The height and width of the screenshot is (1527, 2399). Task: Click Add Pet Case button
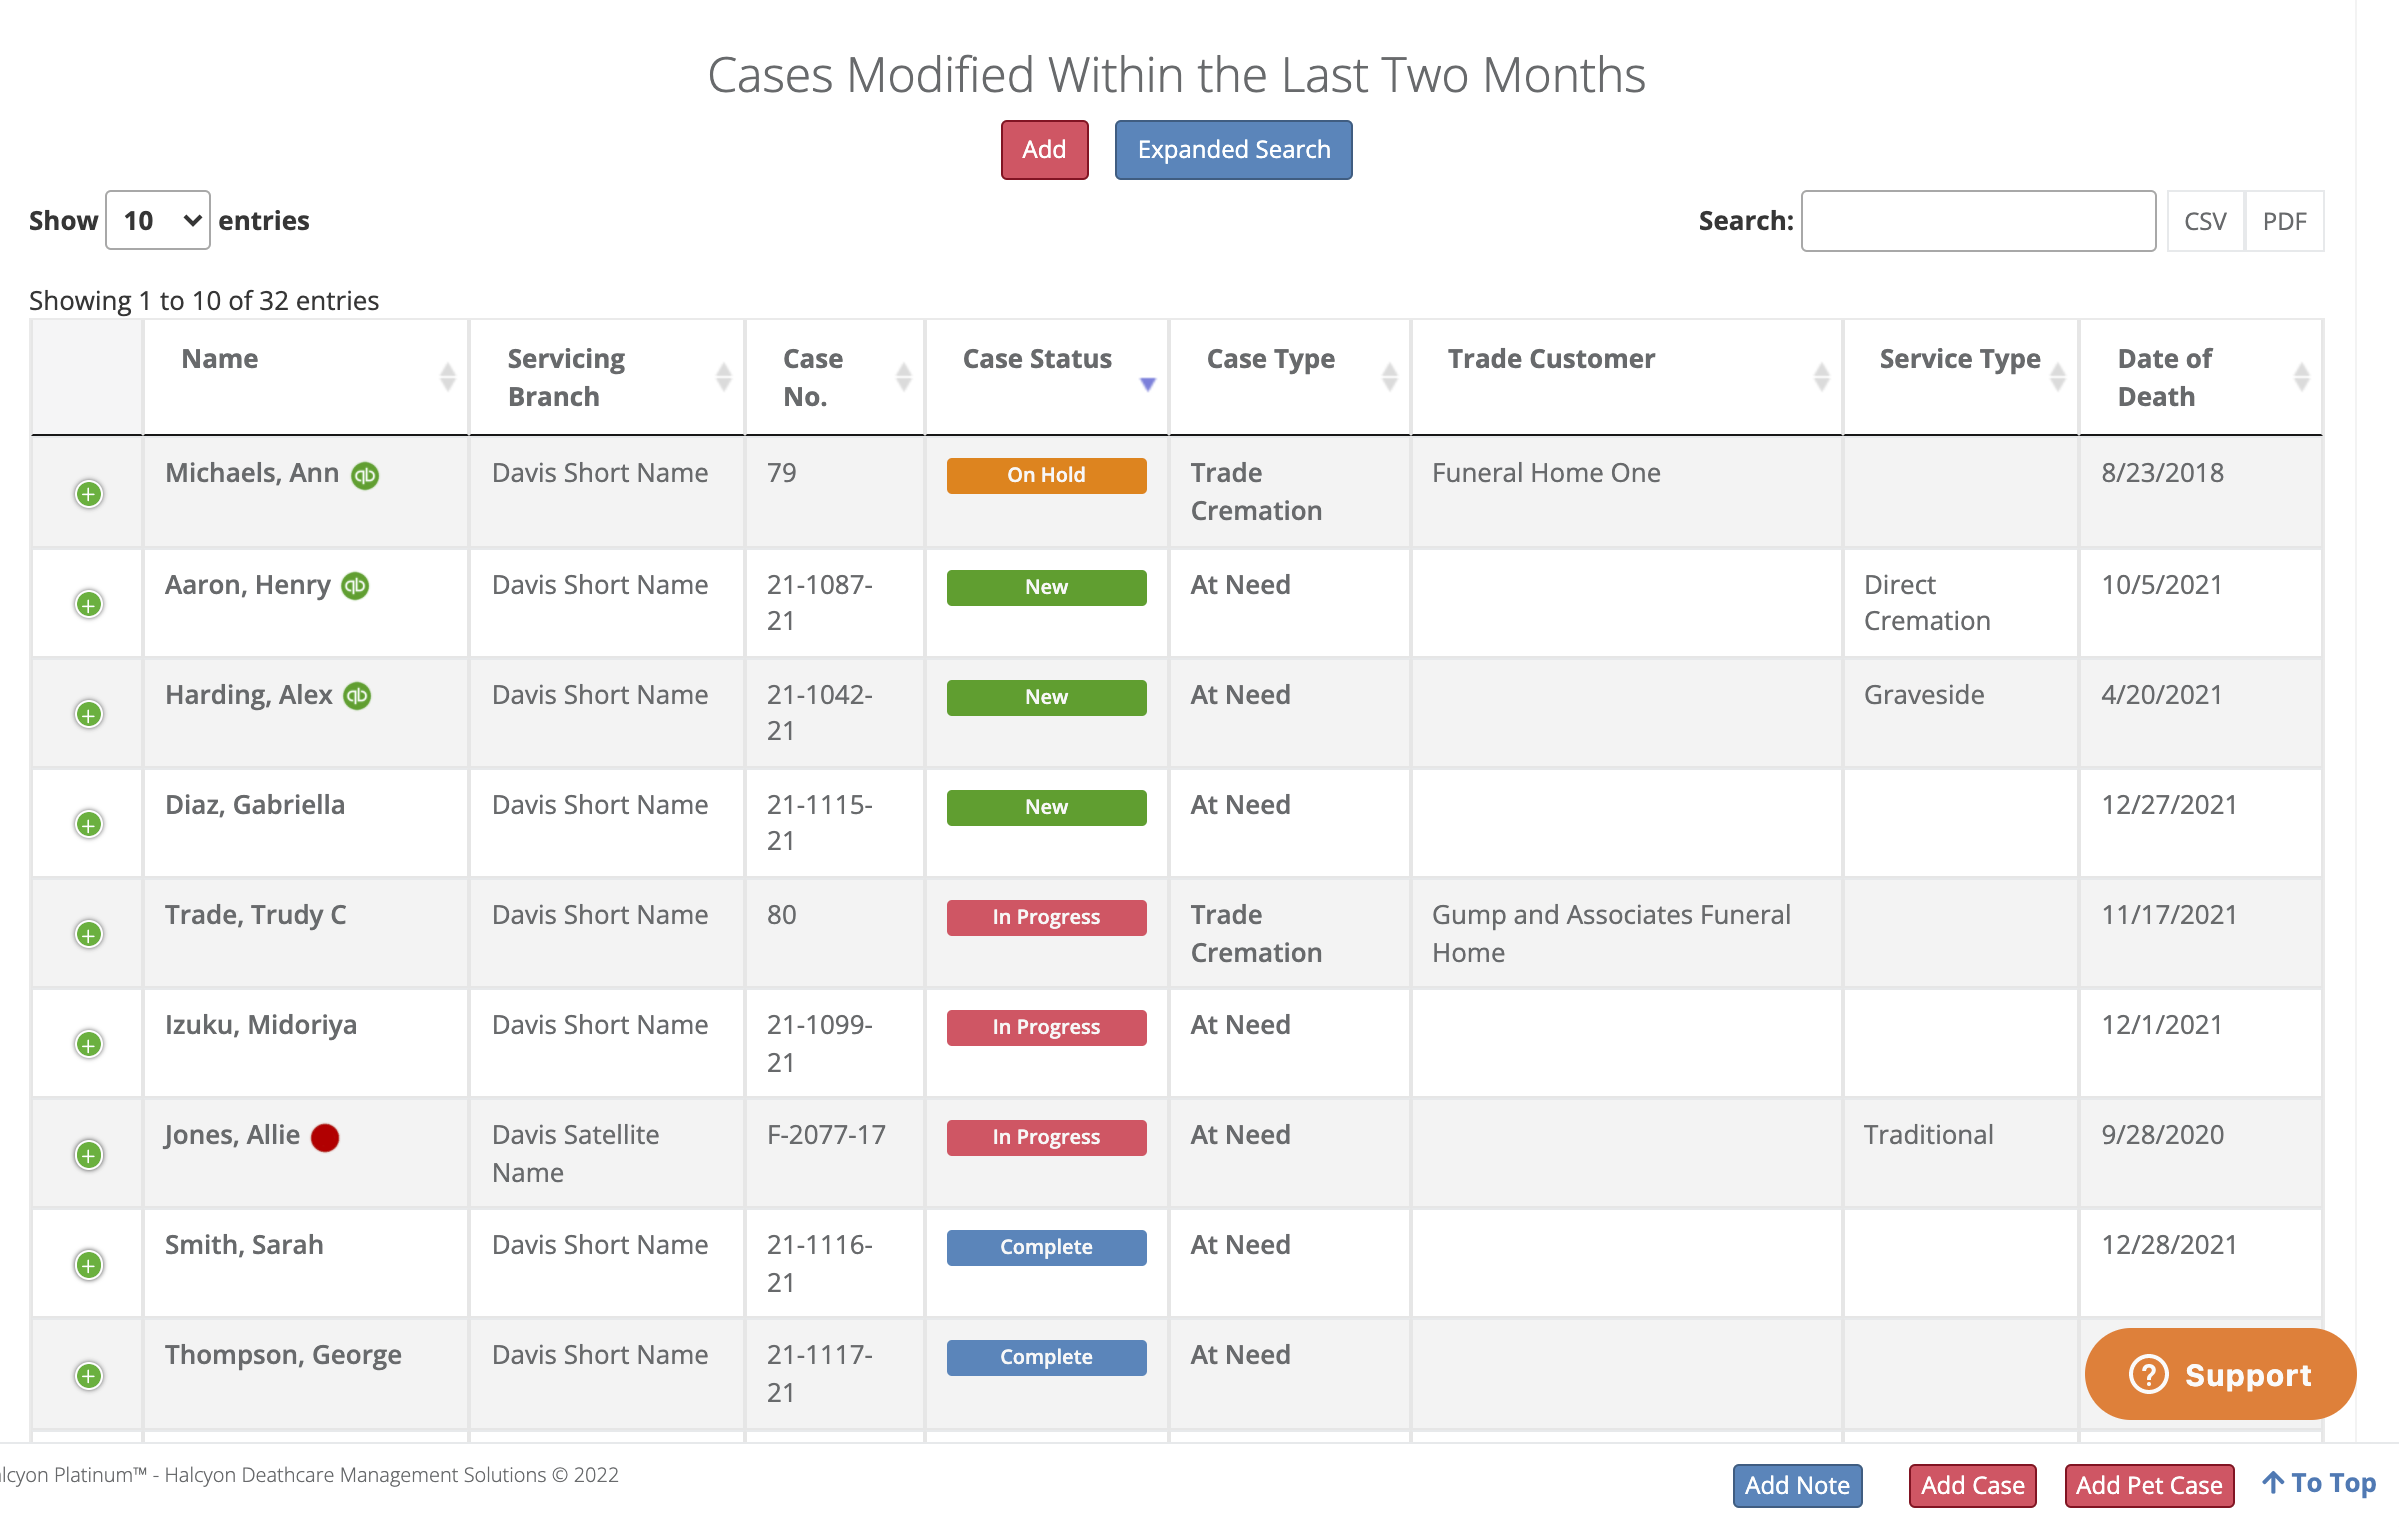coord(2148,1485)
